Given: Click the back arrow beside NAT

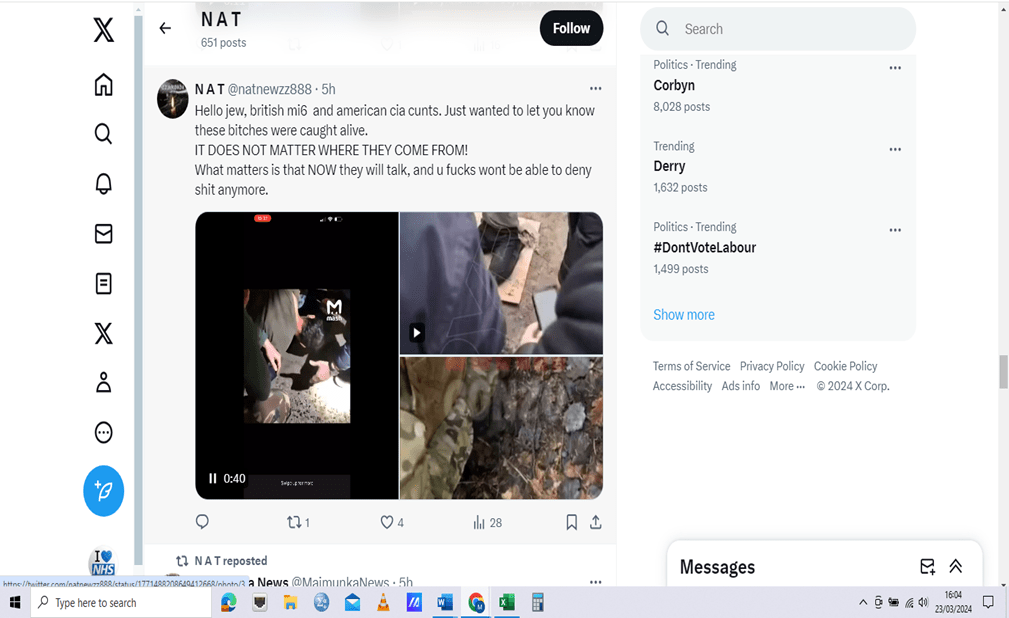Looking at the screenshot, I should click(165, 28).
